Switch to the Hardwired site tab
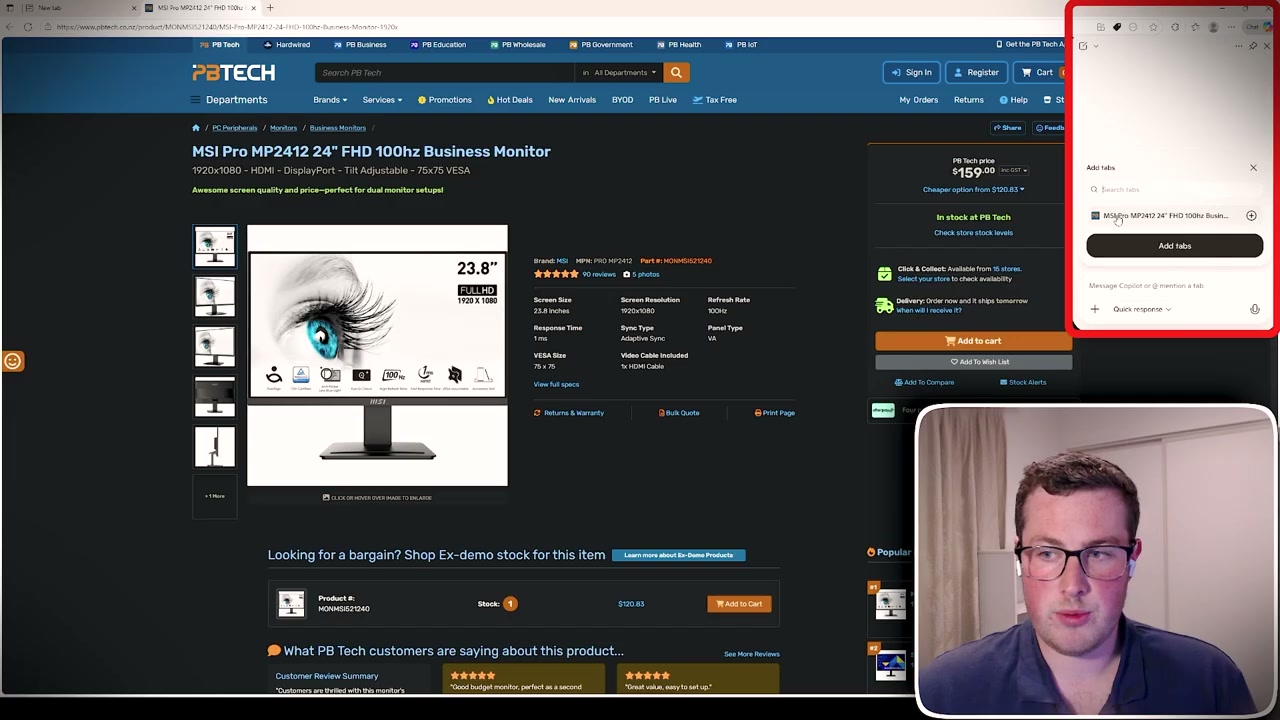The image size is (1280, 720). 287,45
